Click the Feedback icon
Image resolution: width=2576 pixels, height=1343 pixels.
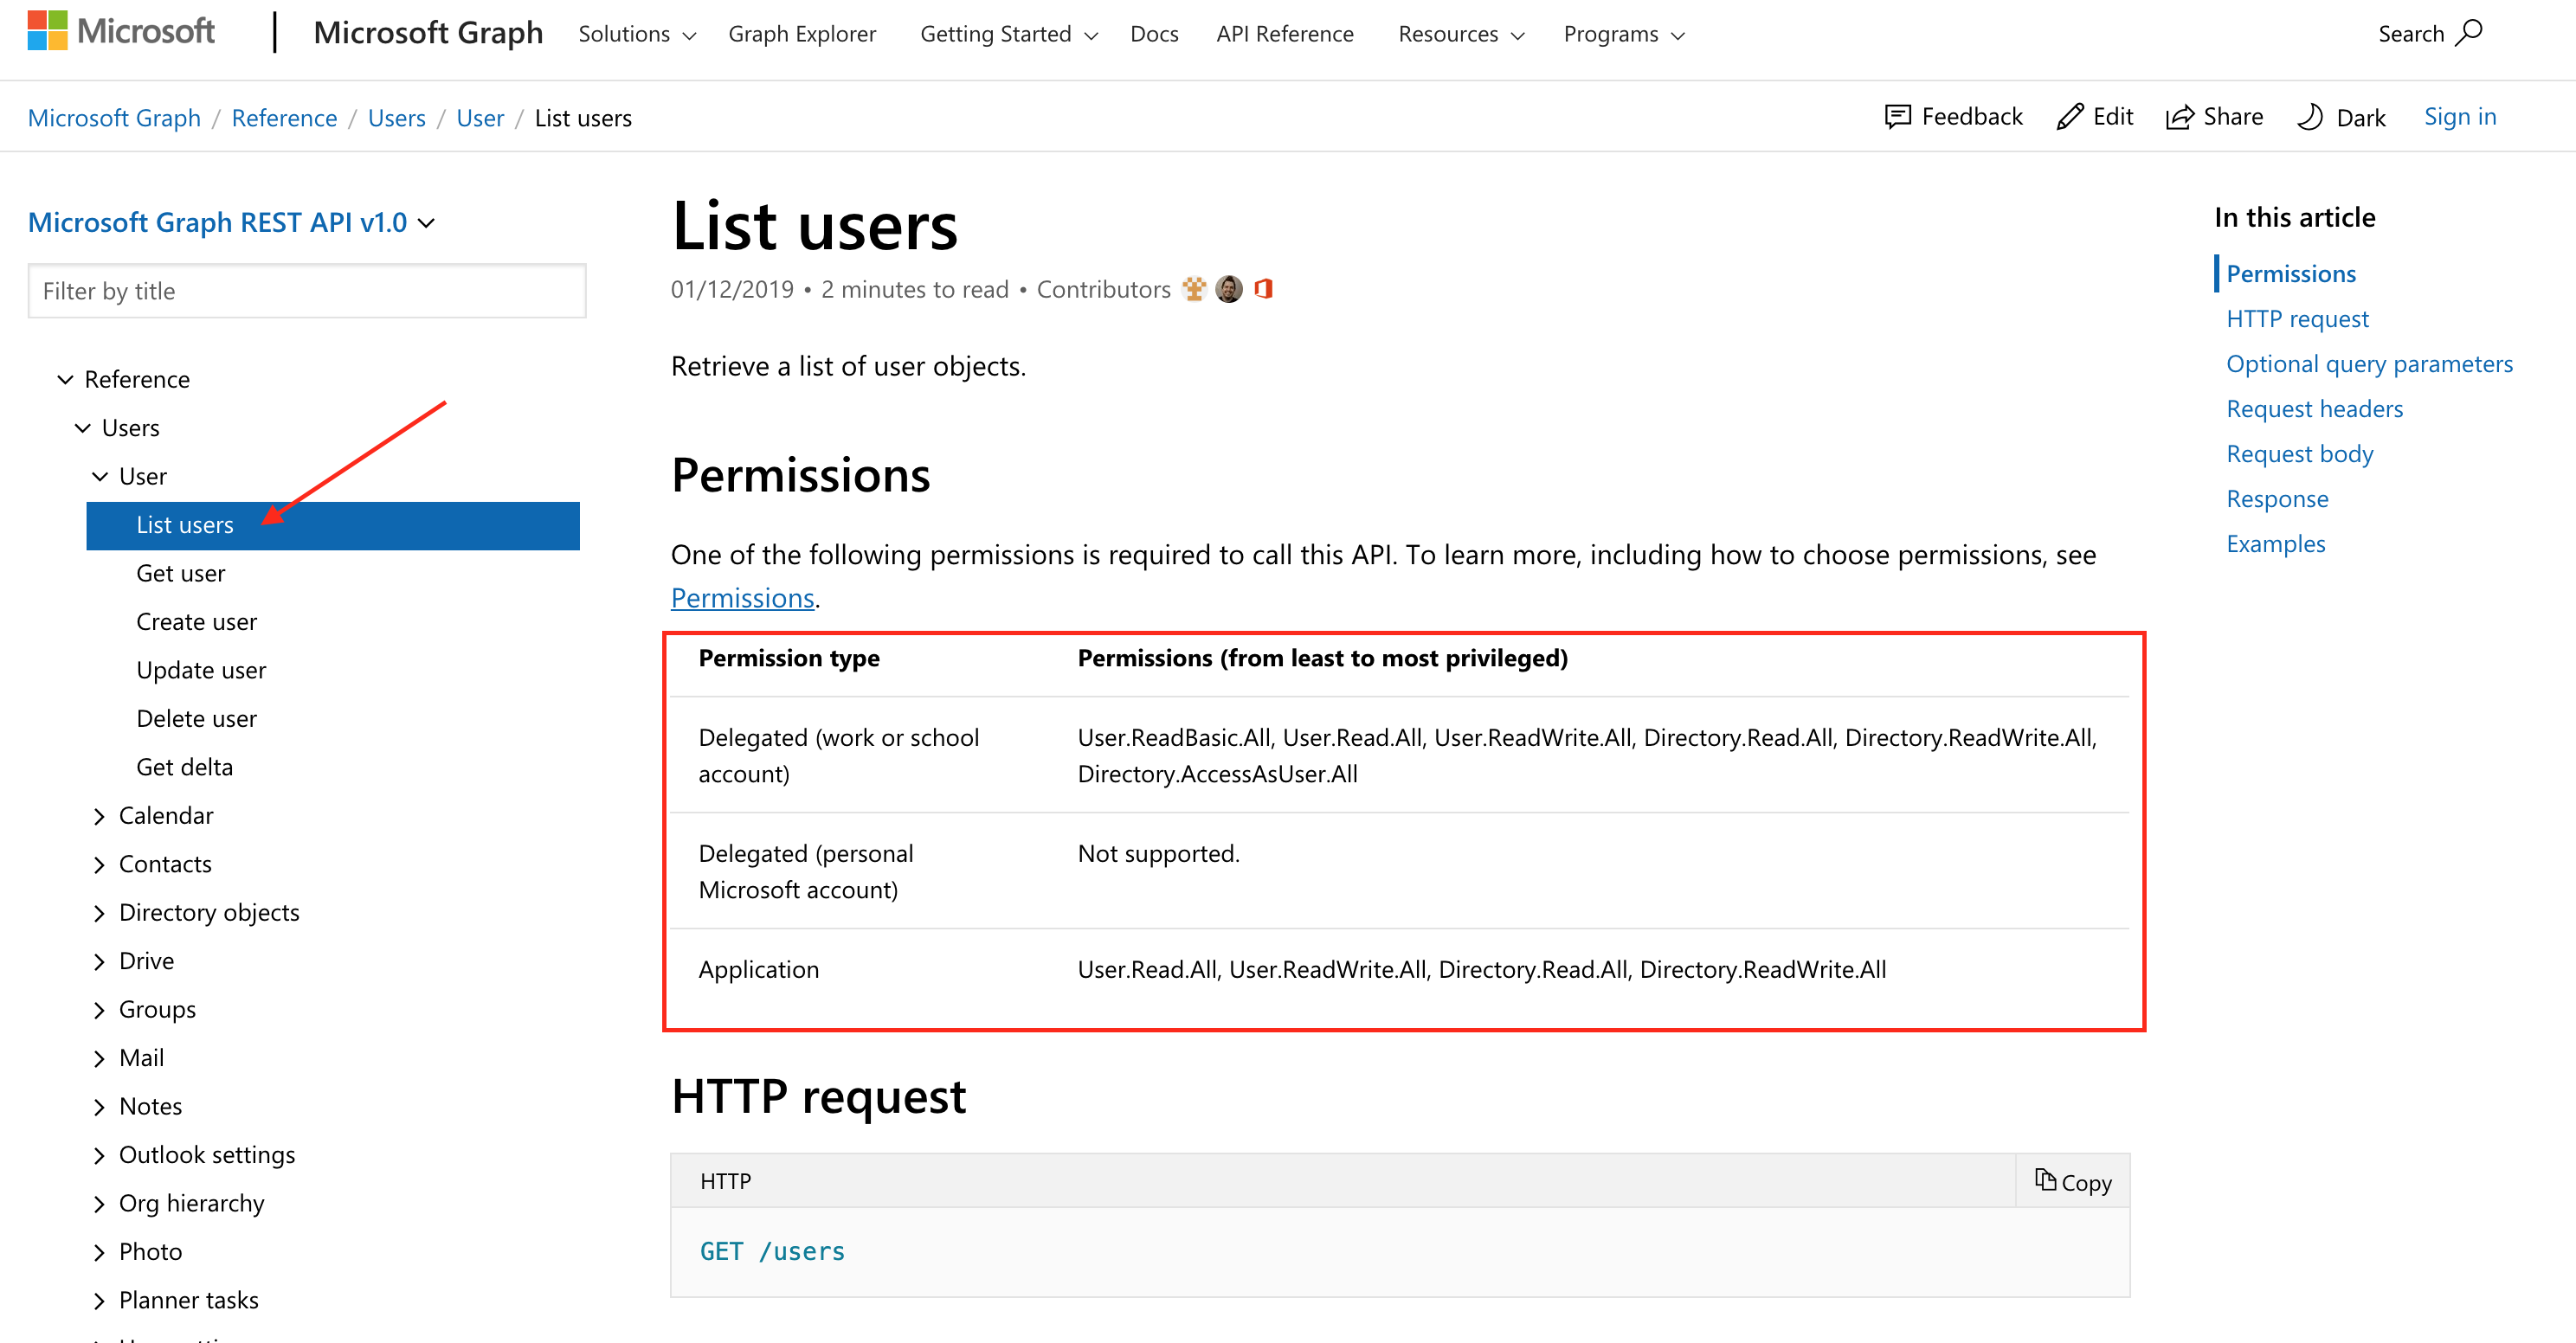click(x=1895, y=116)
